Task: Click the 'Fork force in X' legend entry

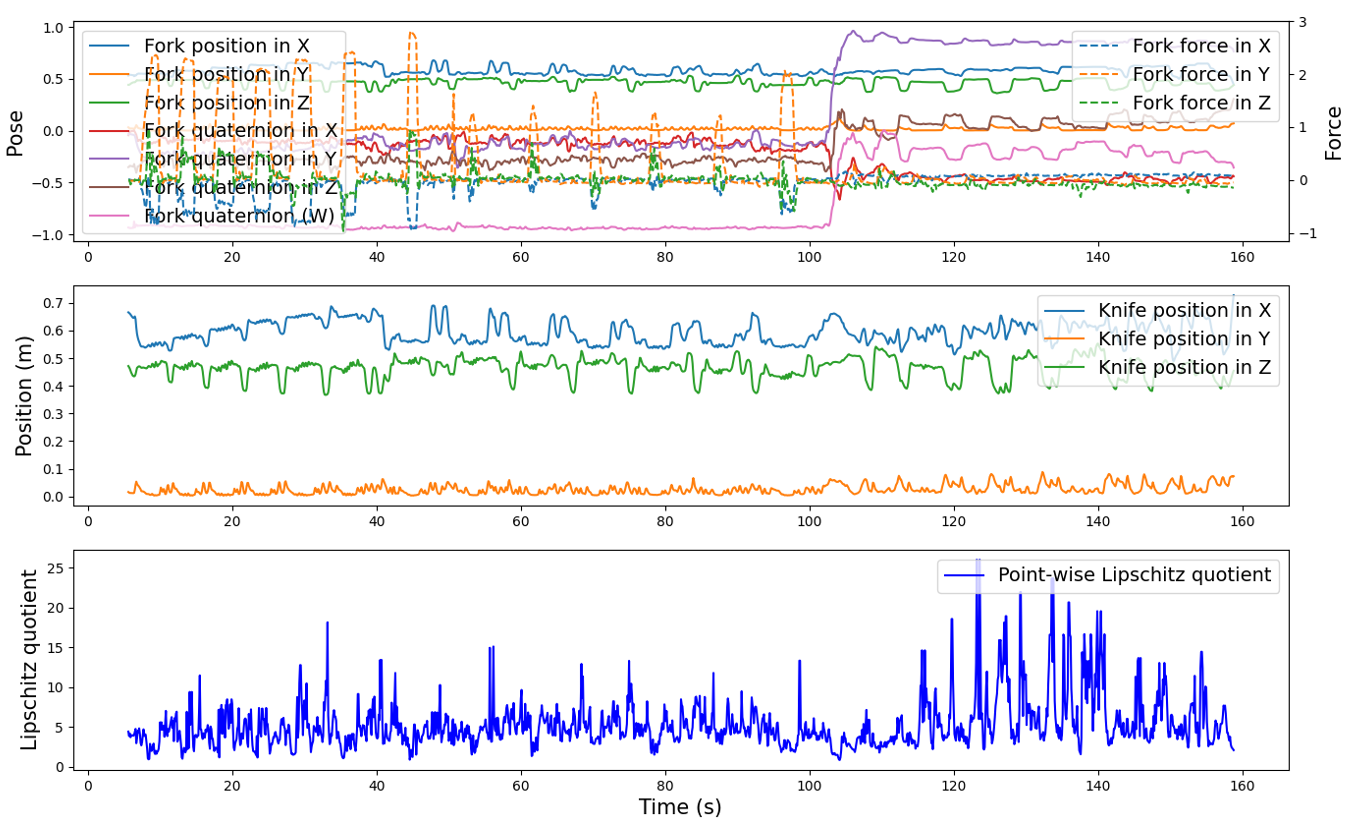Action: click(x=1175, y=46)
